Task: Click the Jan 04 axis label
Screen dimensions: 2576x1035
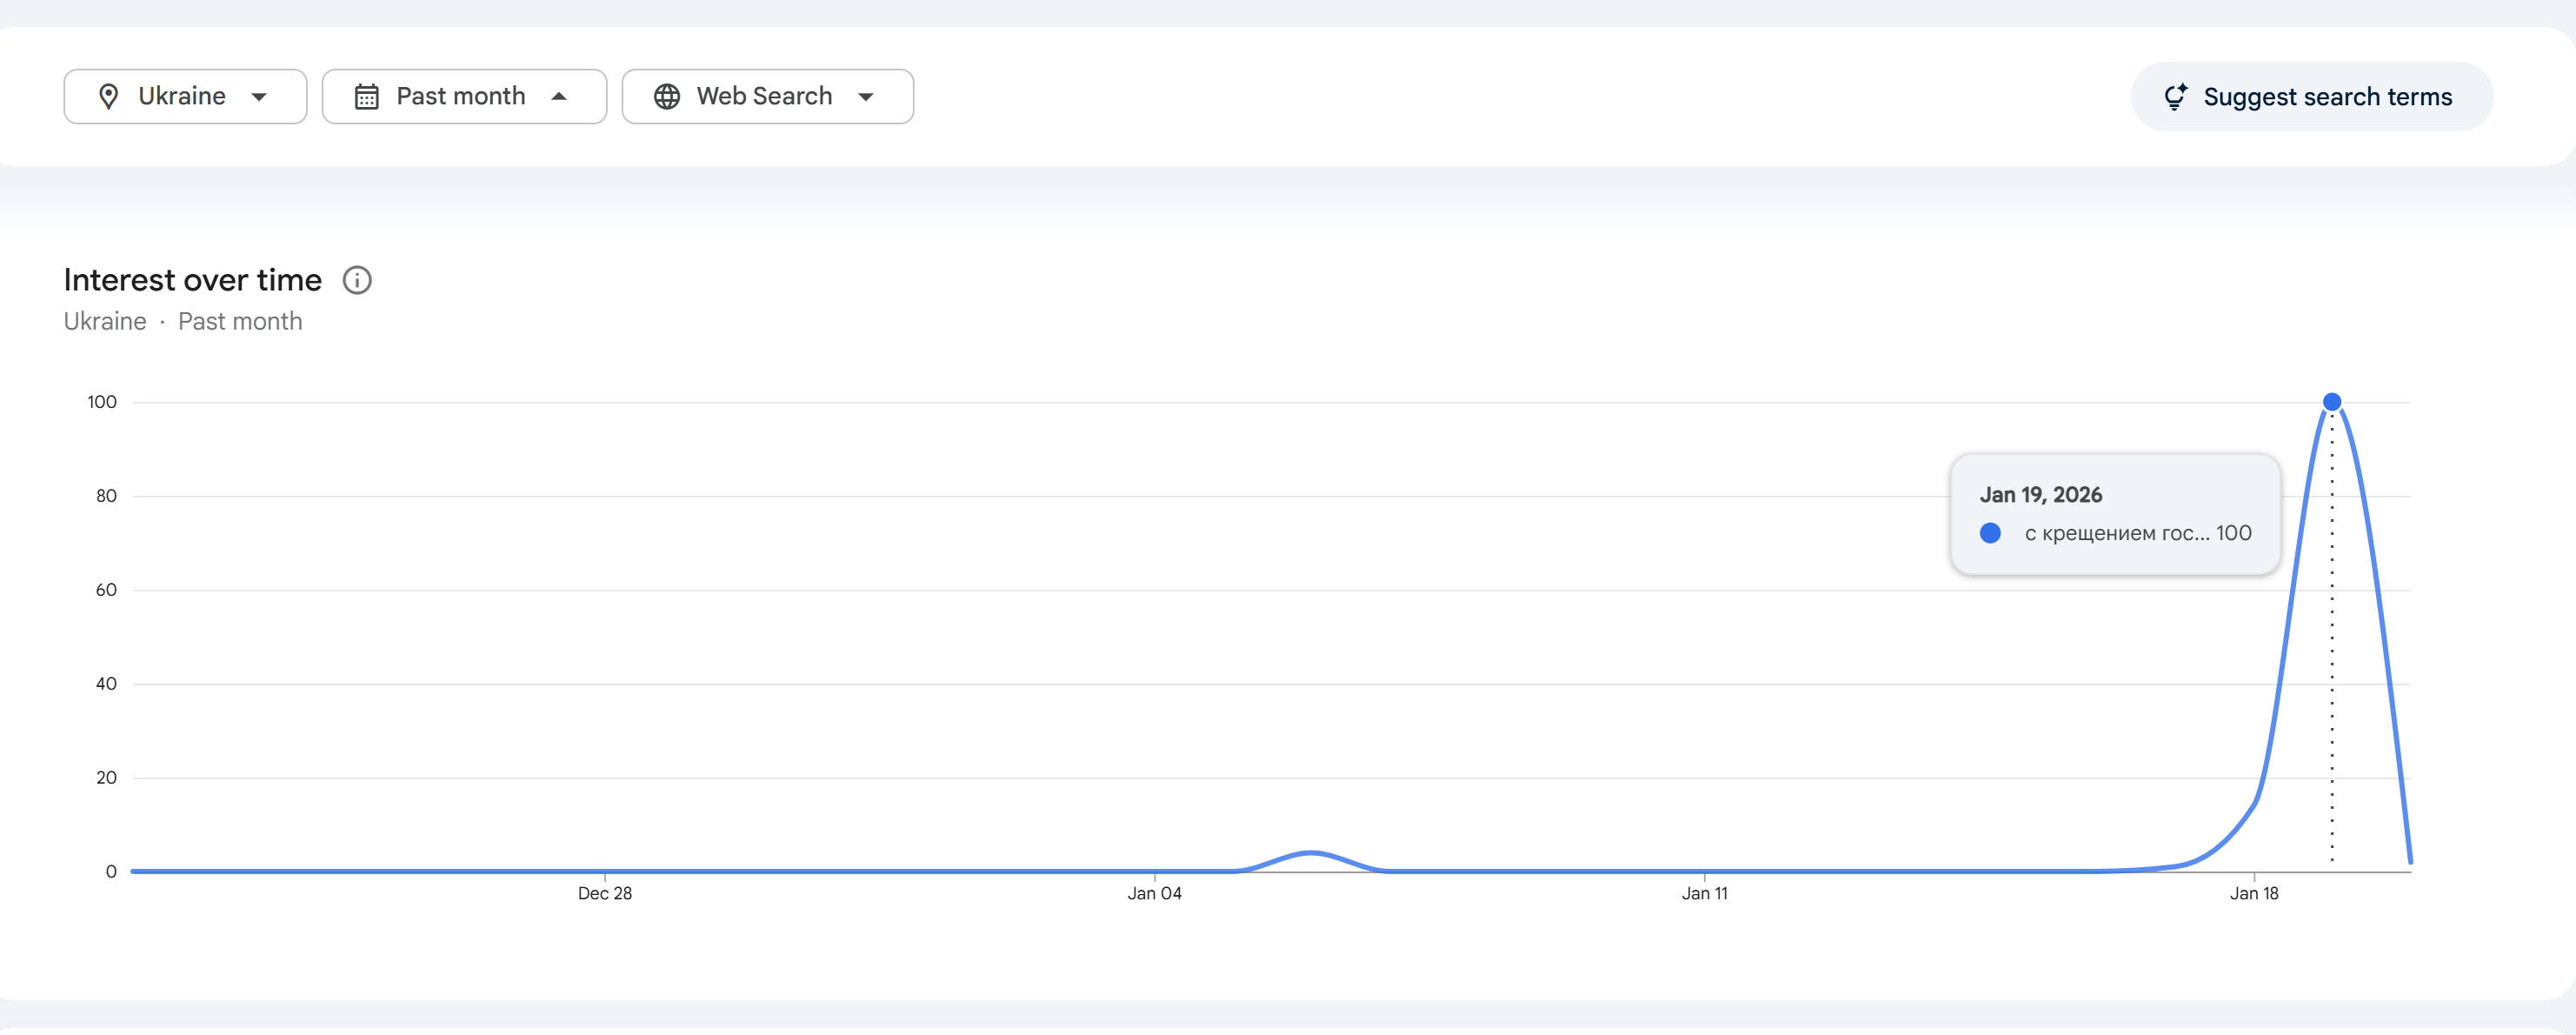Action: tap(1154, 894)
